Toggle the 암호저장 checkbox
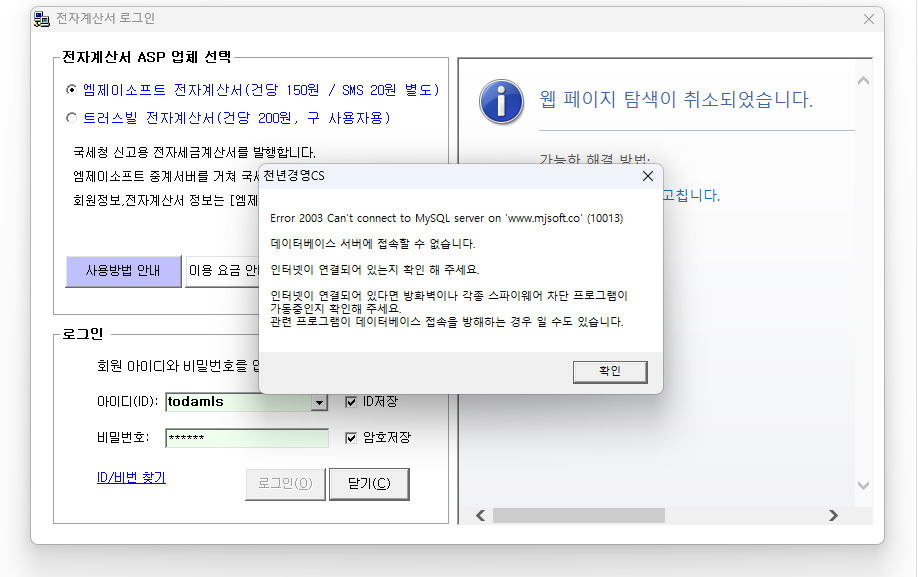The height and width of the screenshot is (577, 918). tap(351, 438)
